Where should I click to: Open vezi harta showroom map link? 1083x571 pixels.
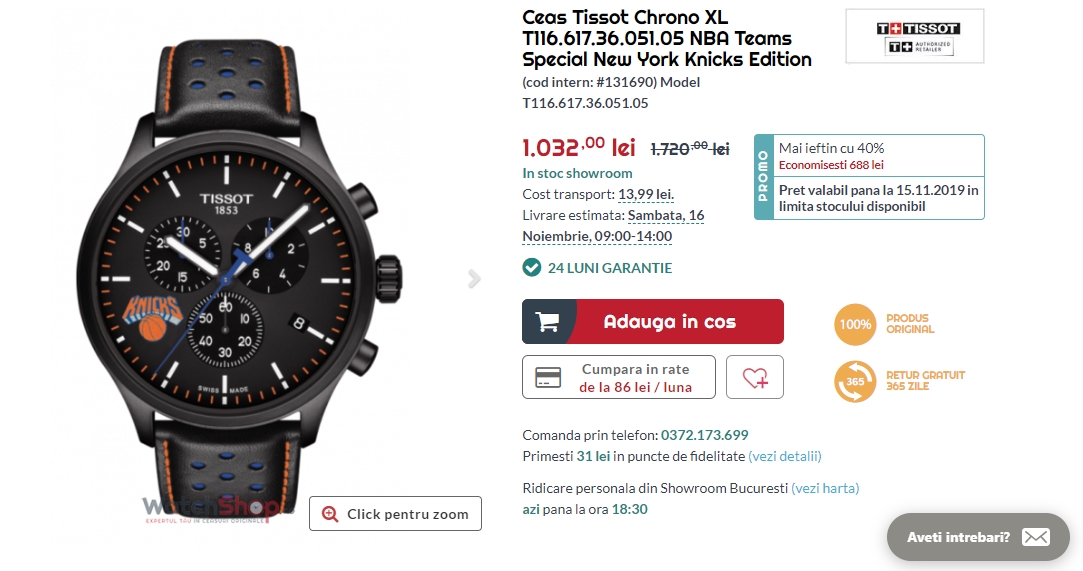(x=825, y=488)
